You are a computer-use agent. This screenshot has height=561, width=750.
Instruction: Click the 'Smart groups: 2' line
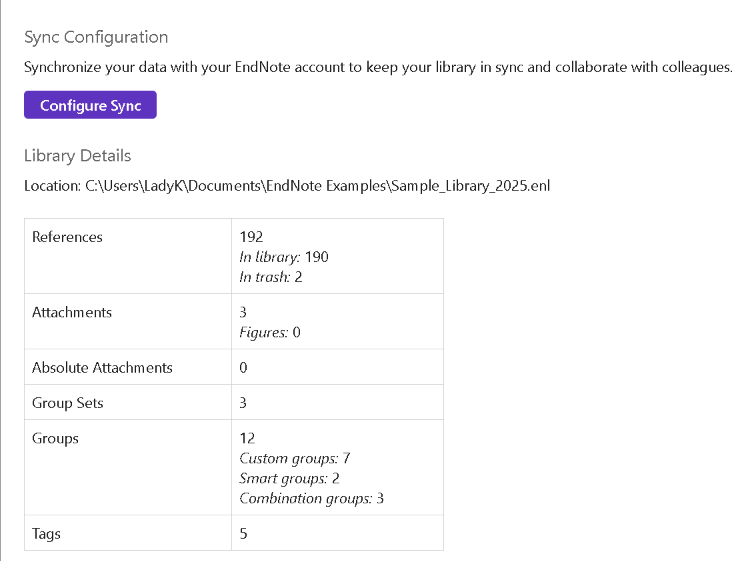point(291,478)
